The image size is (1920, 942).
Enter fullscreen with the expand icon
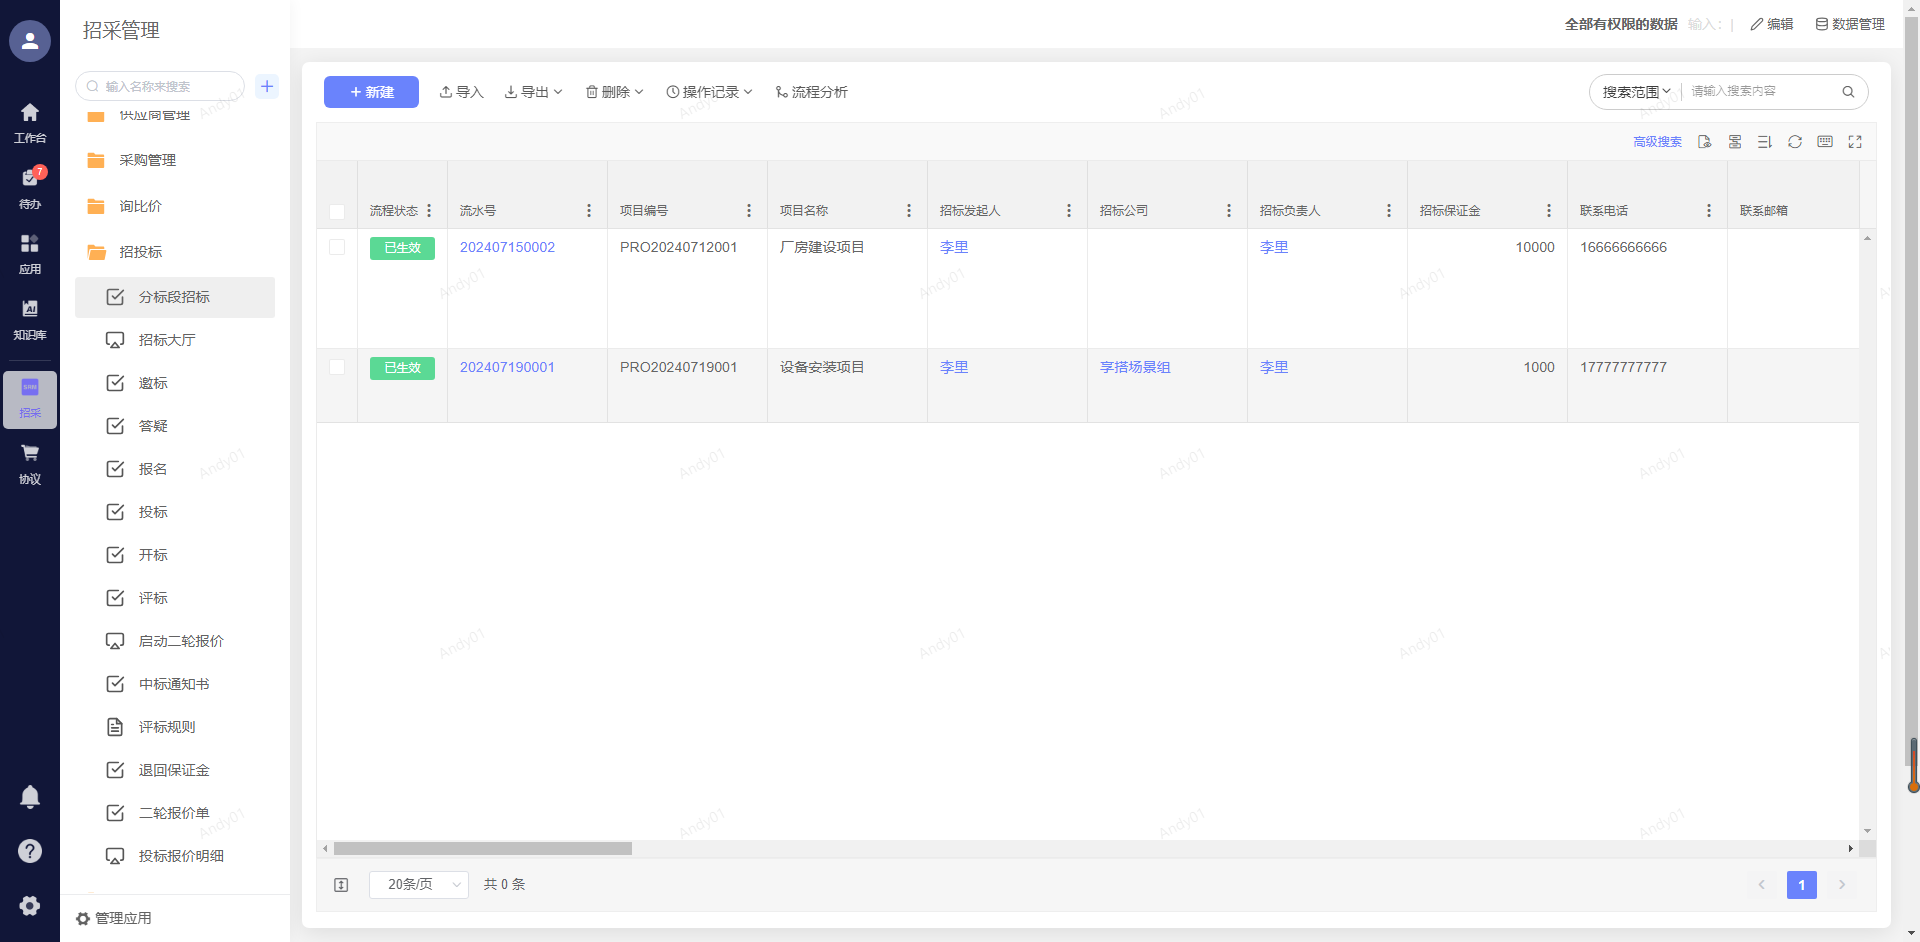point(1855,142)
